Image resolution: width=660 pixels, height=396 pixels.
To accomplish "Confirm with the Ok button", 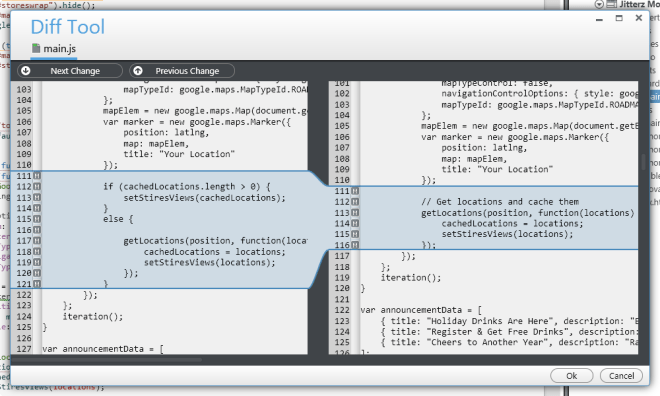I will 572,376.
